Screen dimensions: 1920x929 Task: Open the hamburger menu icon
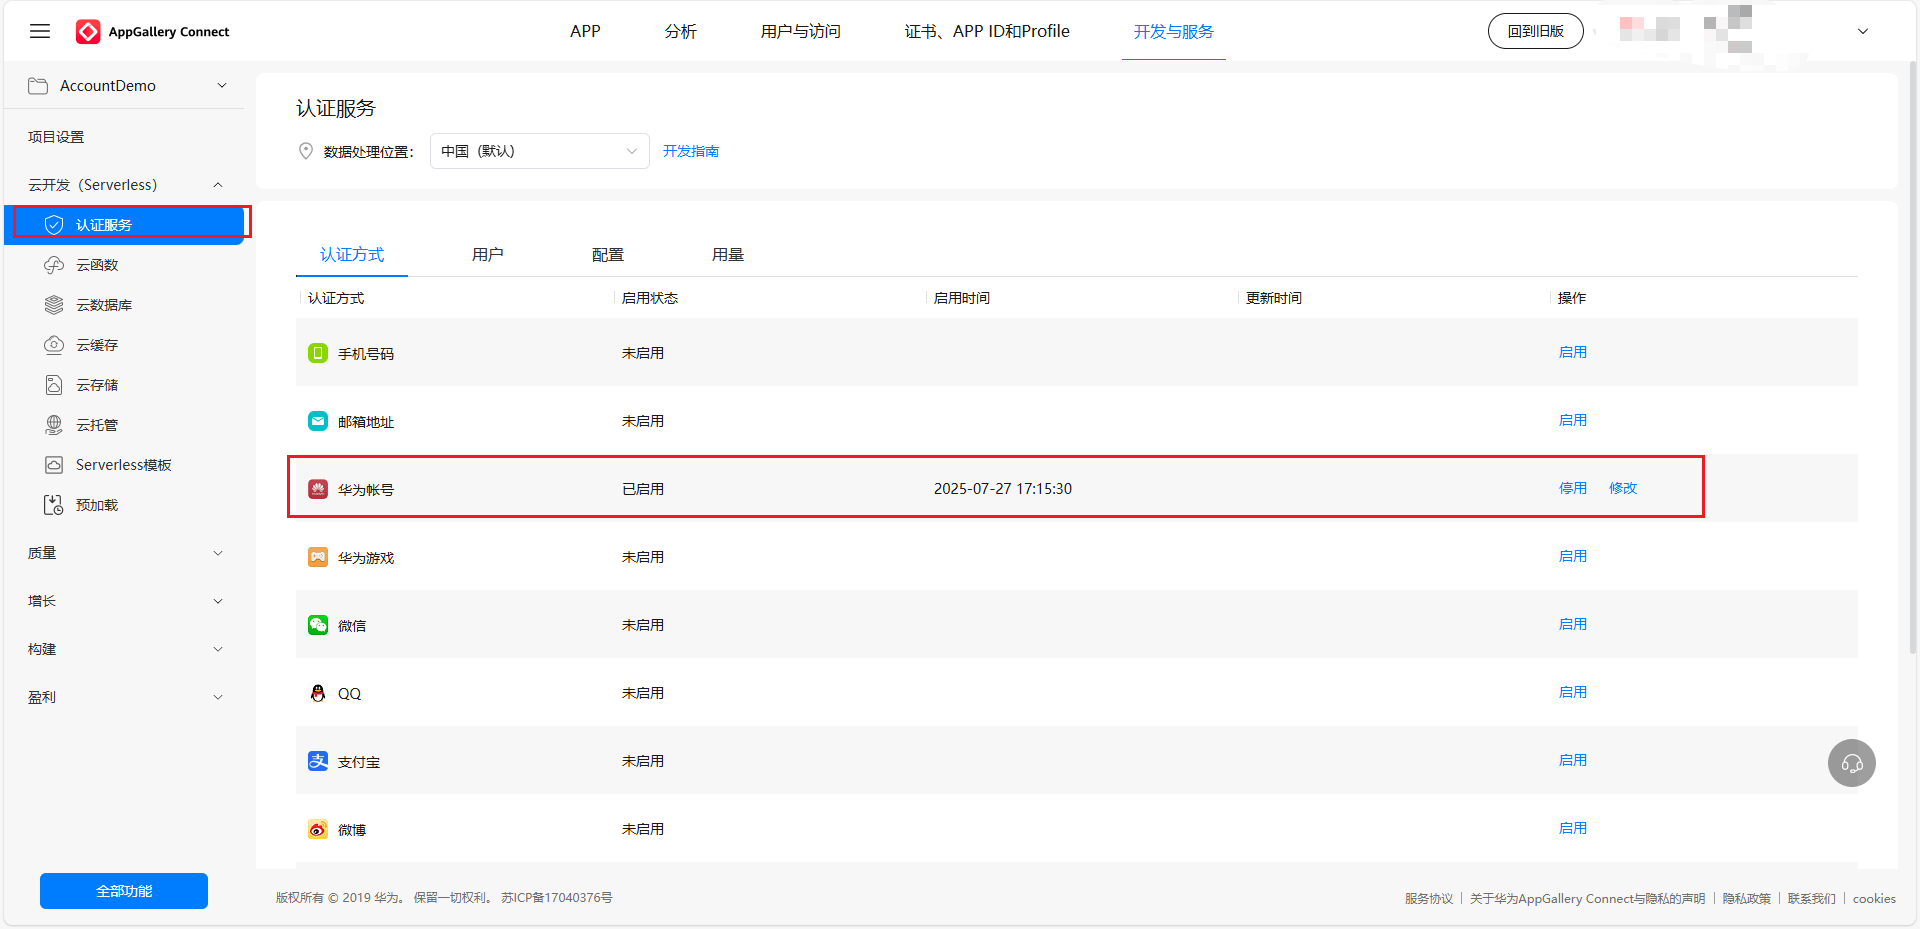coord(40,31)
